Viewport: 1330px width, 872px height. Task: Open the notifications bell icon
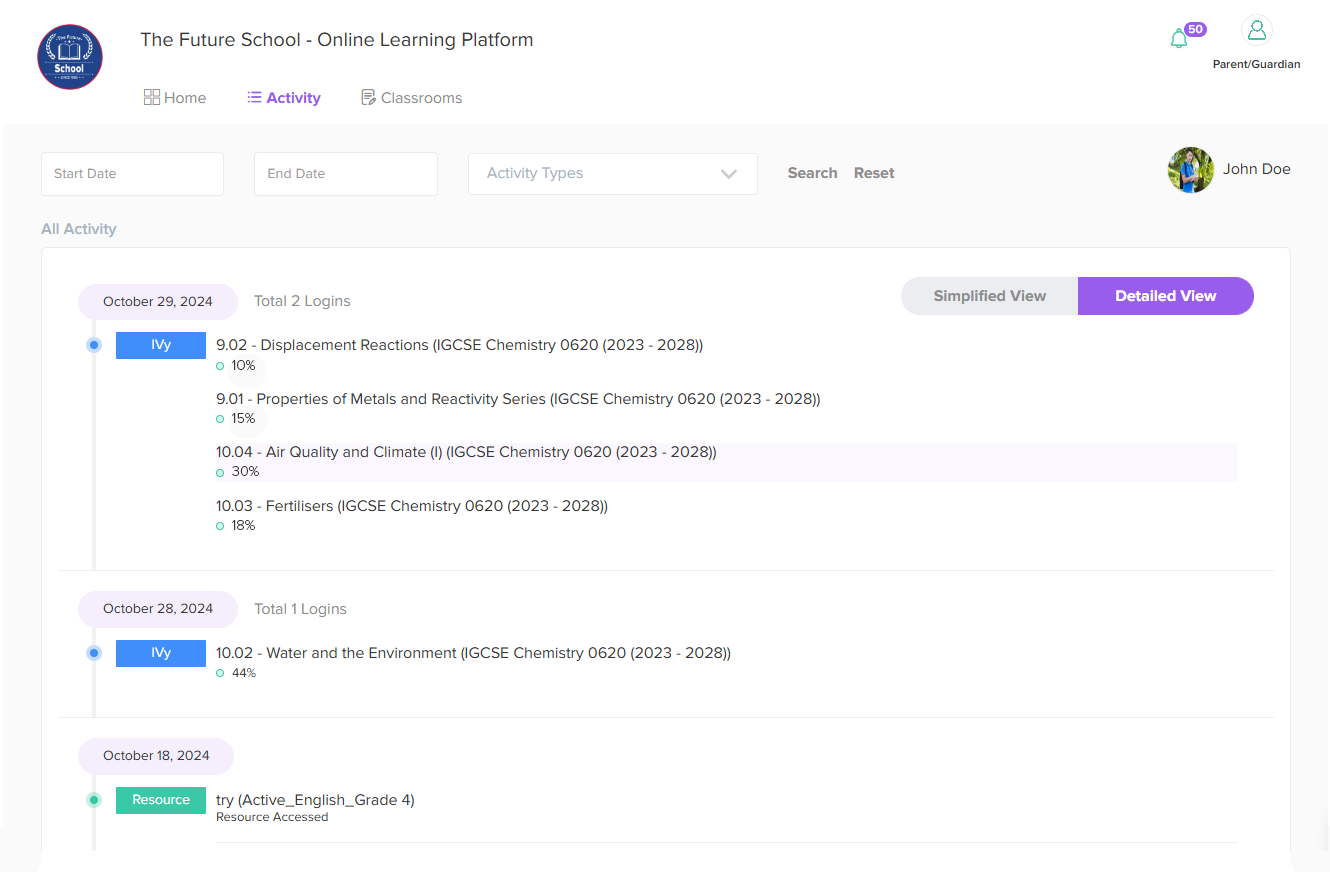[1179, 39]
